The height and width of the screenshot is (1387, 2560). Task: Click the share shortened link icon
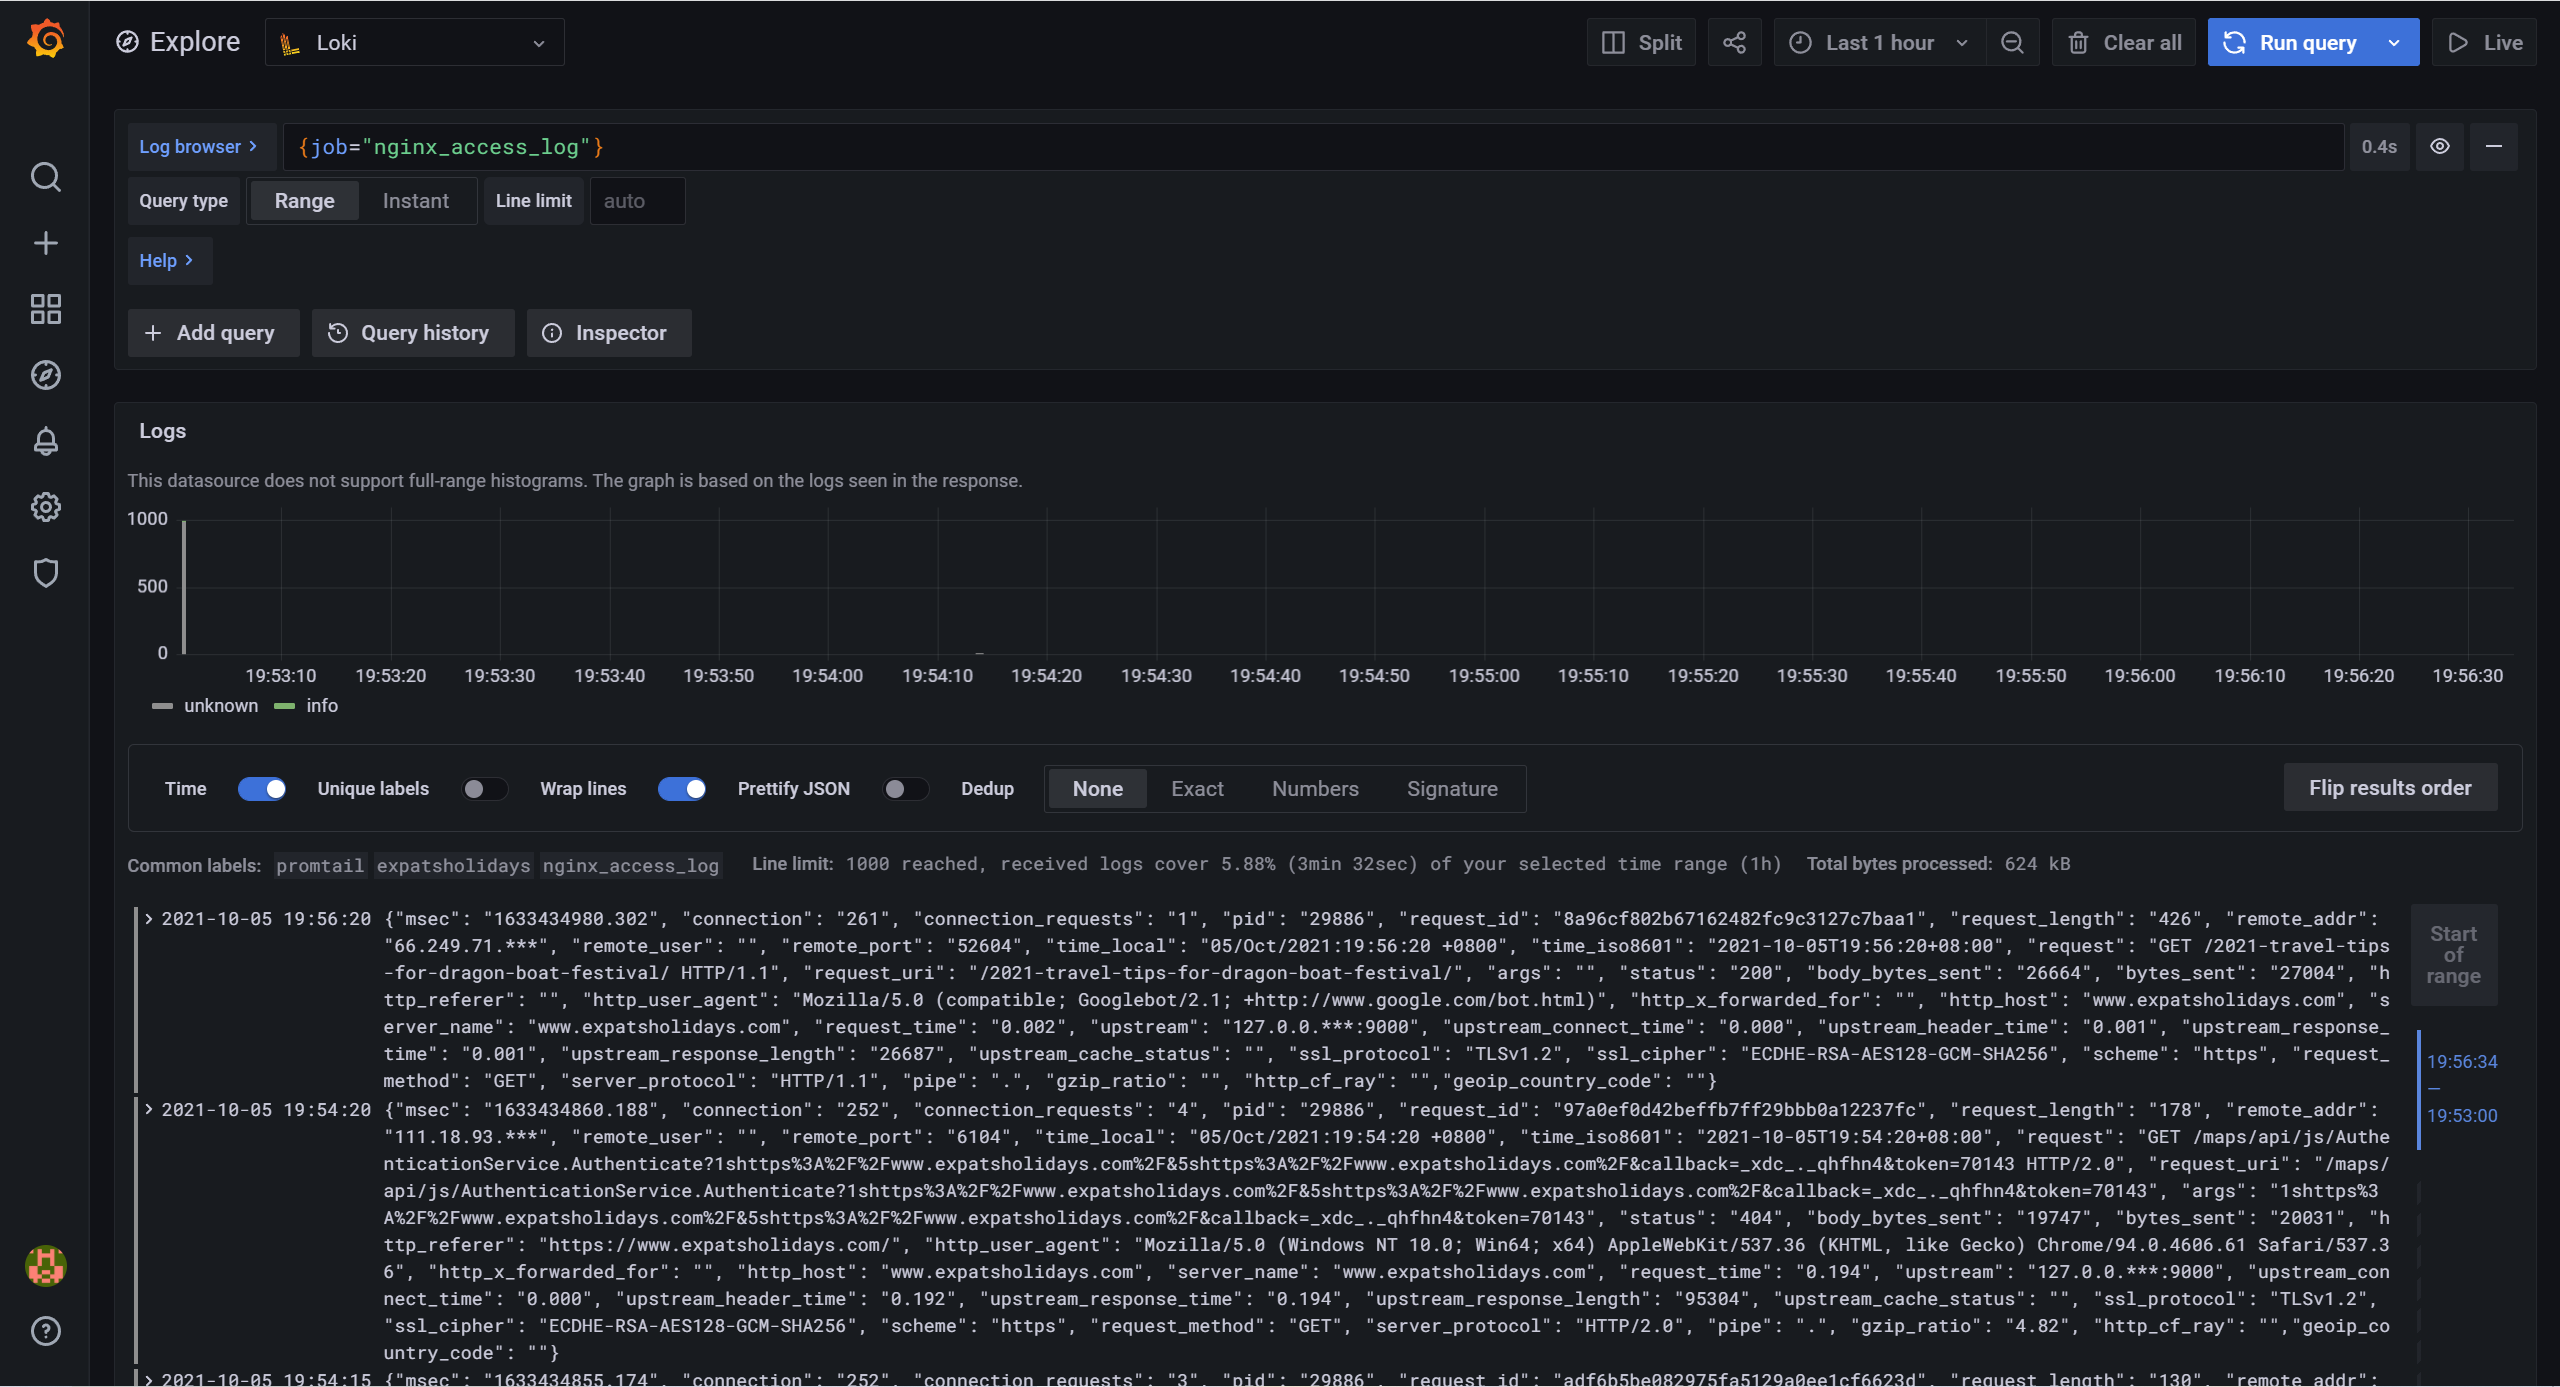(x=1735, y=42)
